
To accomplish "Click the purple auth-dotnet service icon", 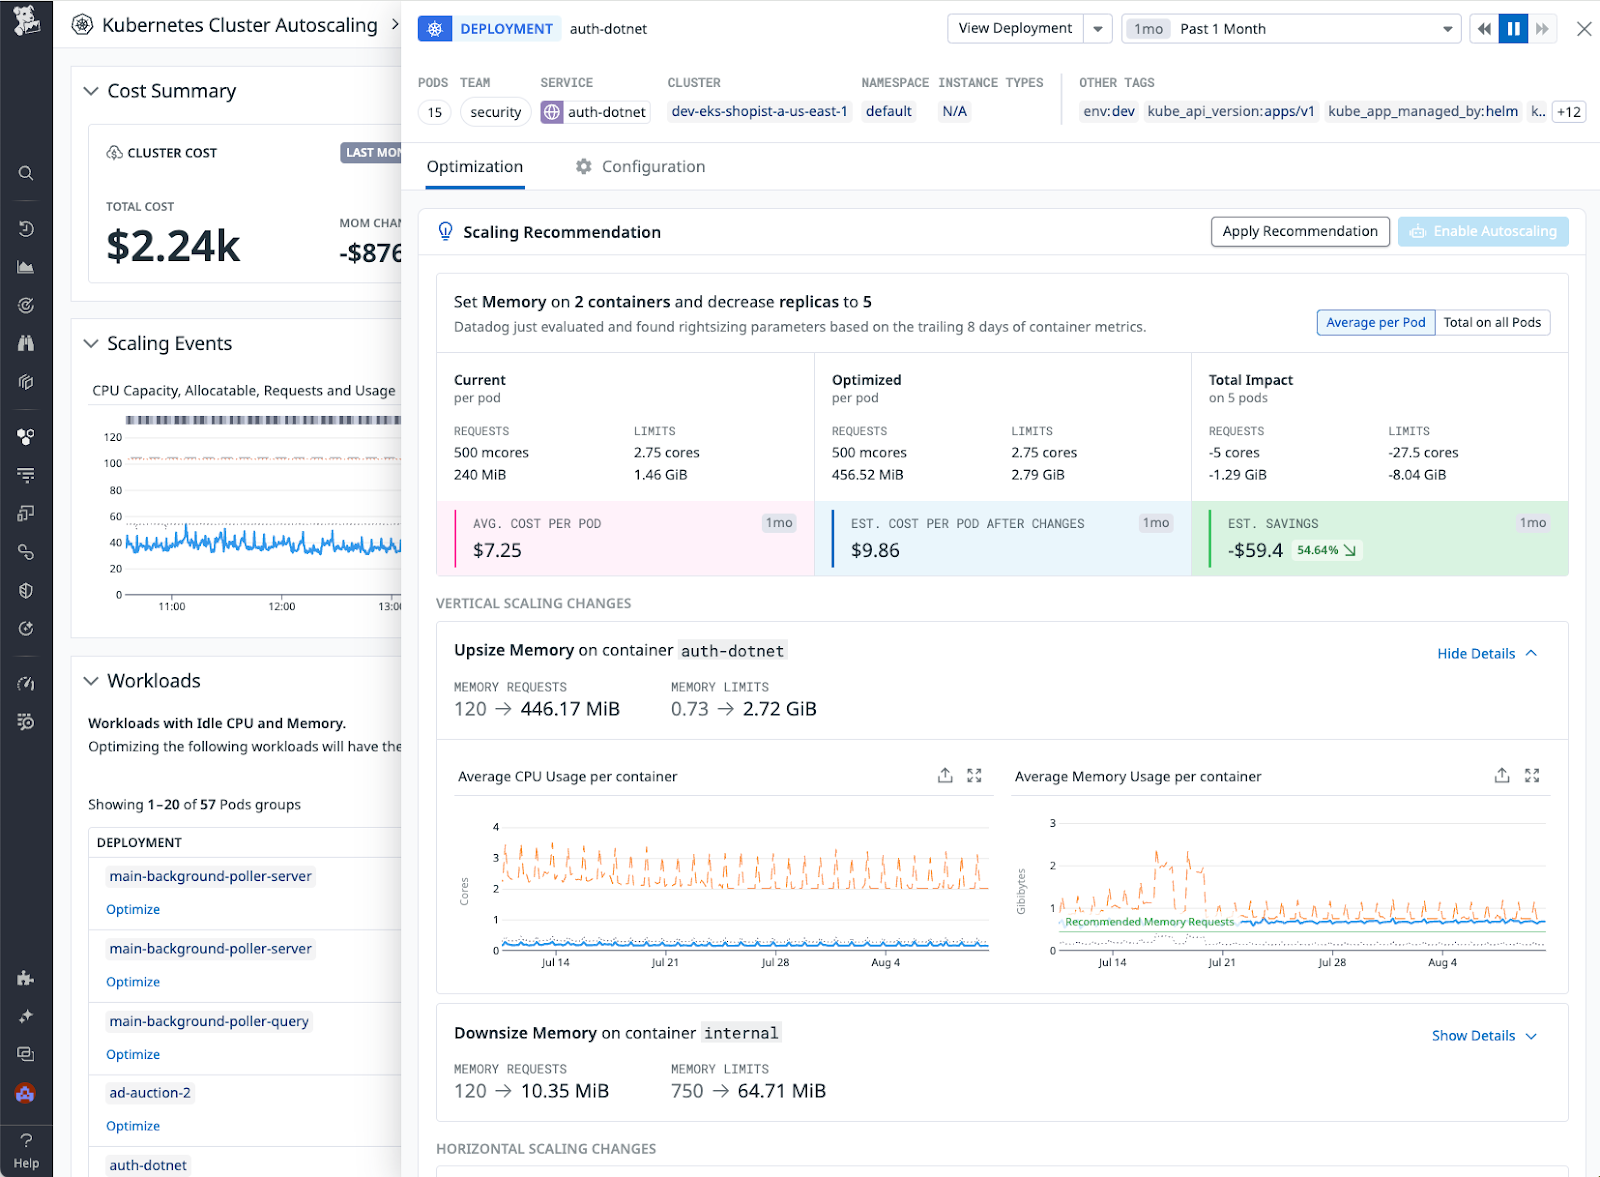I will (x=552, y=112).
